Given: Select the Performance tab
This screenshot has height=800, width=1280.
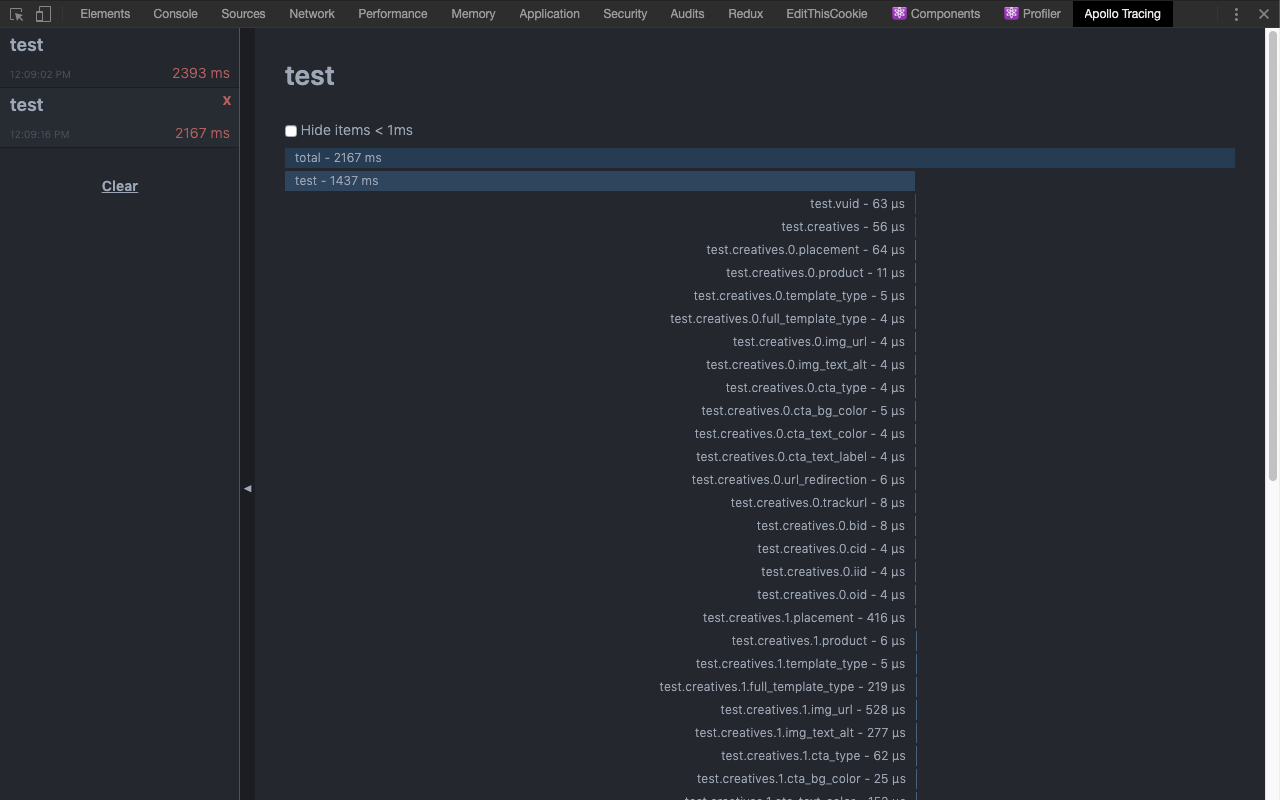Looking at the screenshot, I should [x=393, y=14].
